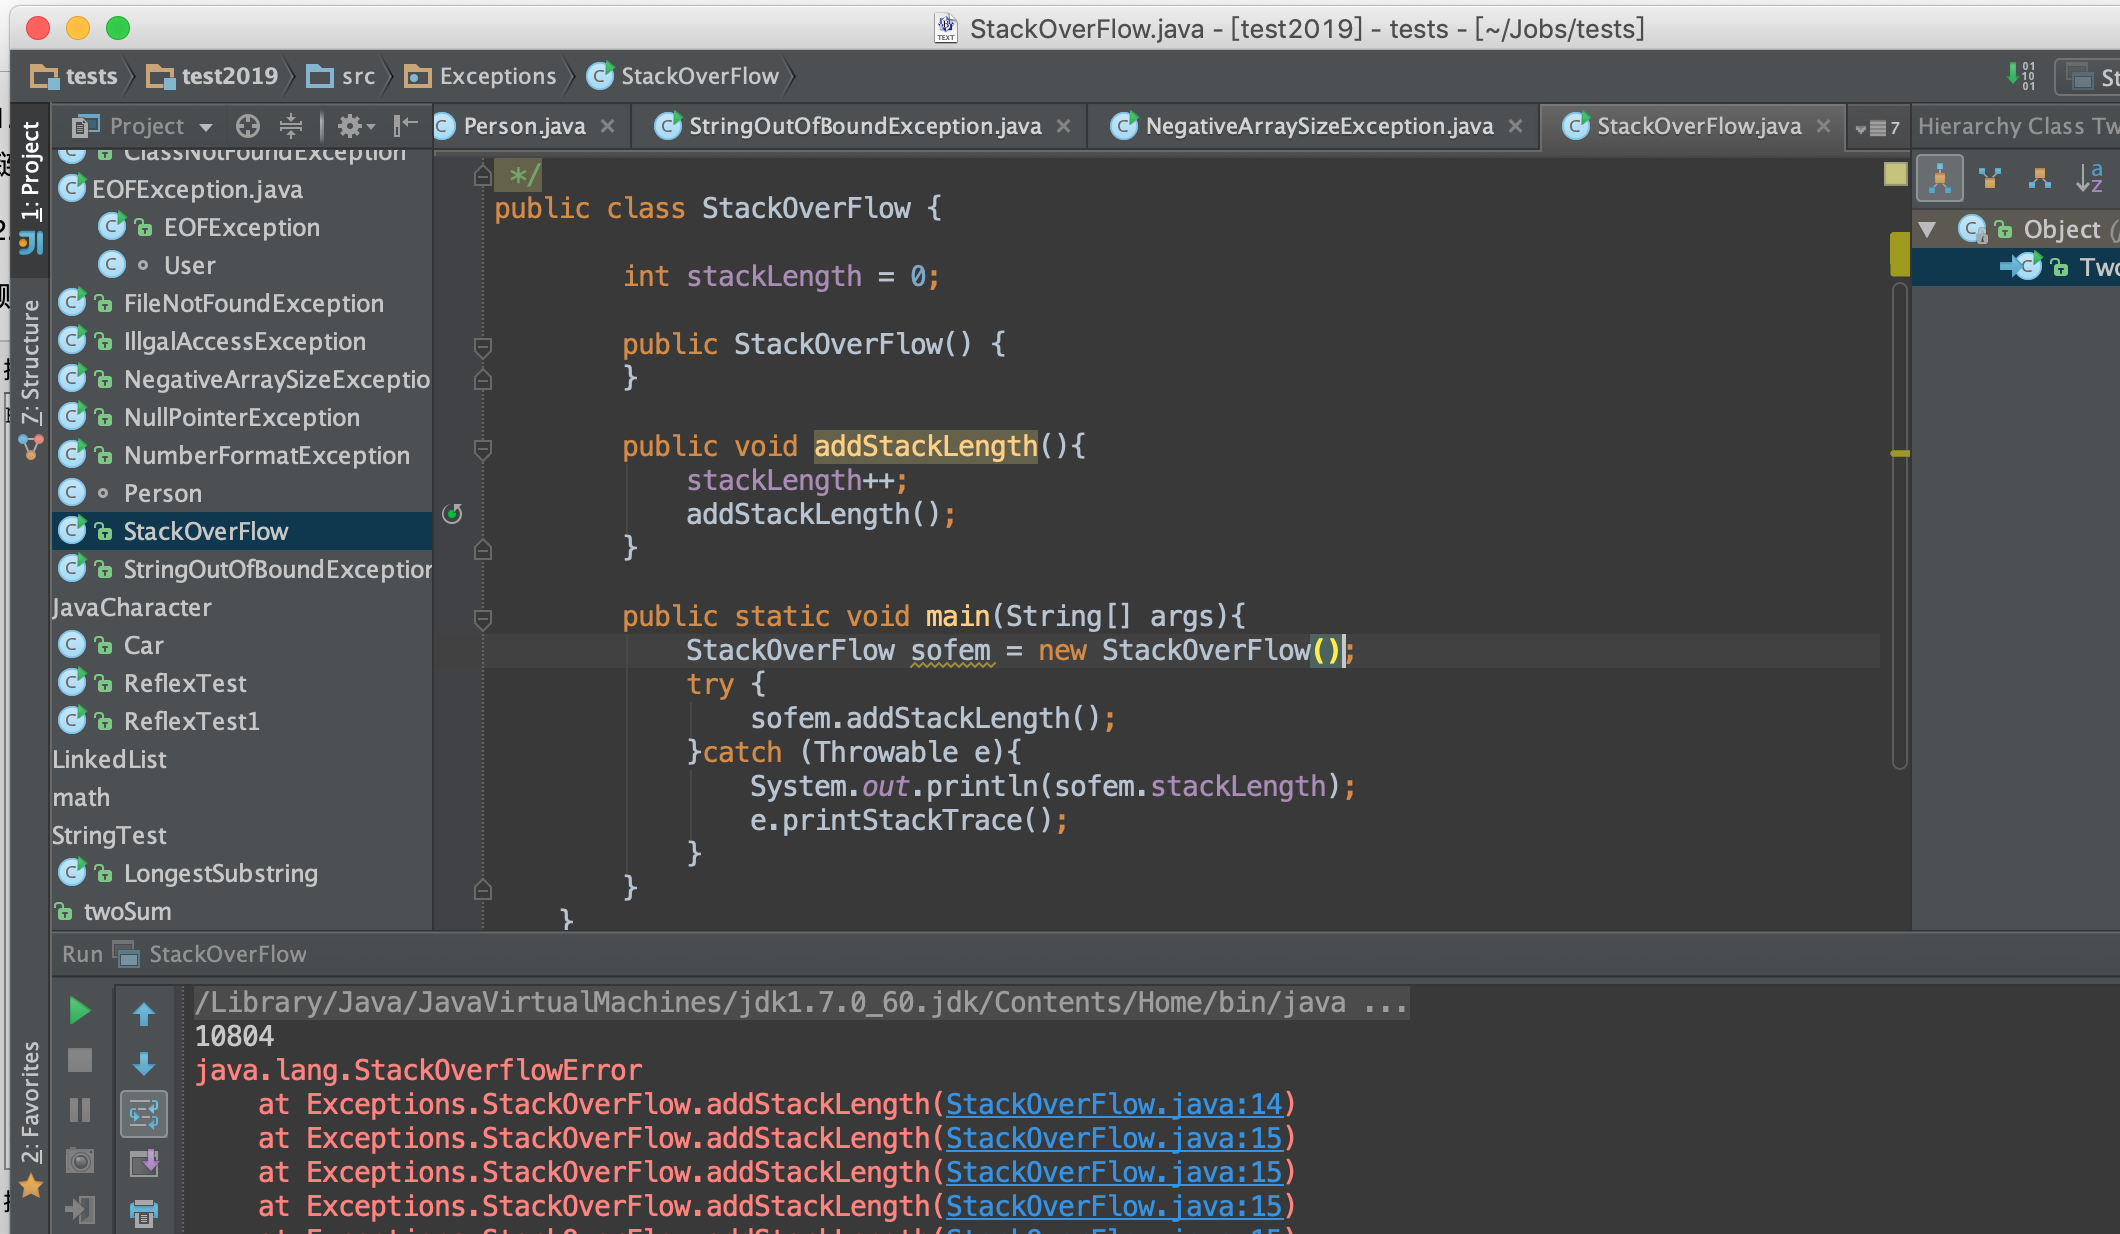Click the Make Project build icon
This screenshot has height=1234, width=2120.
point(2021,76)
